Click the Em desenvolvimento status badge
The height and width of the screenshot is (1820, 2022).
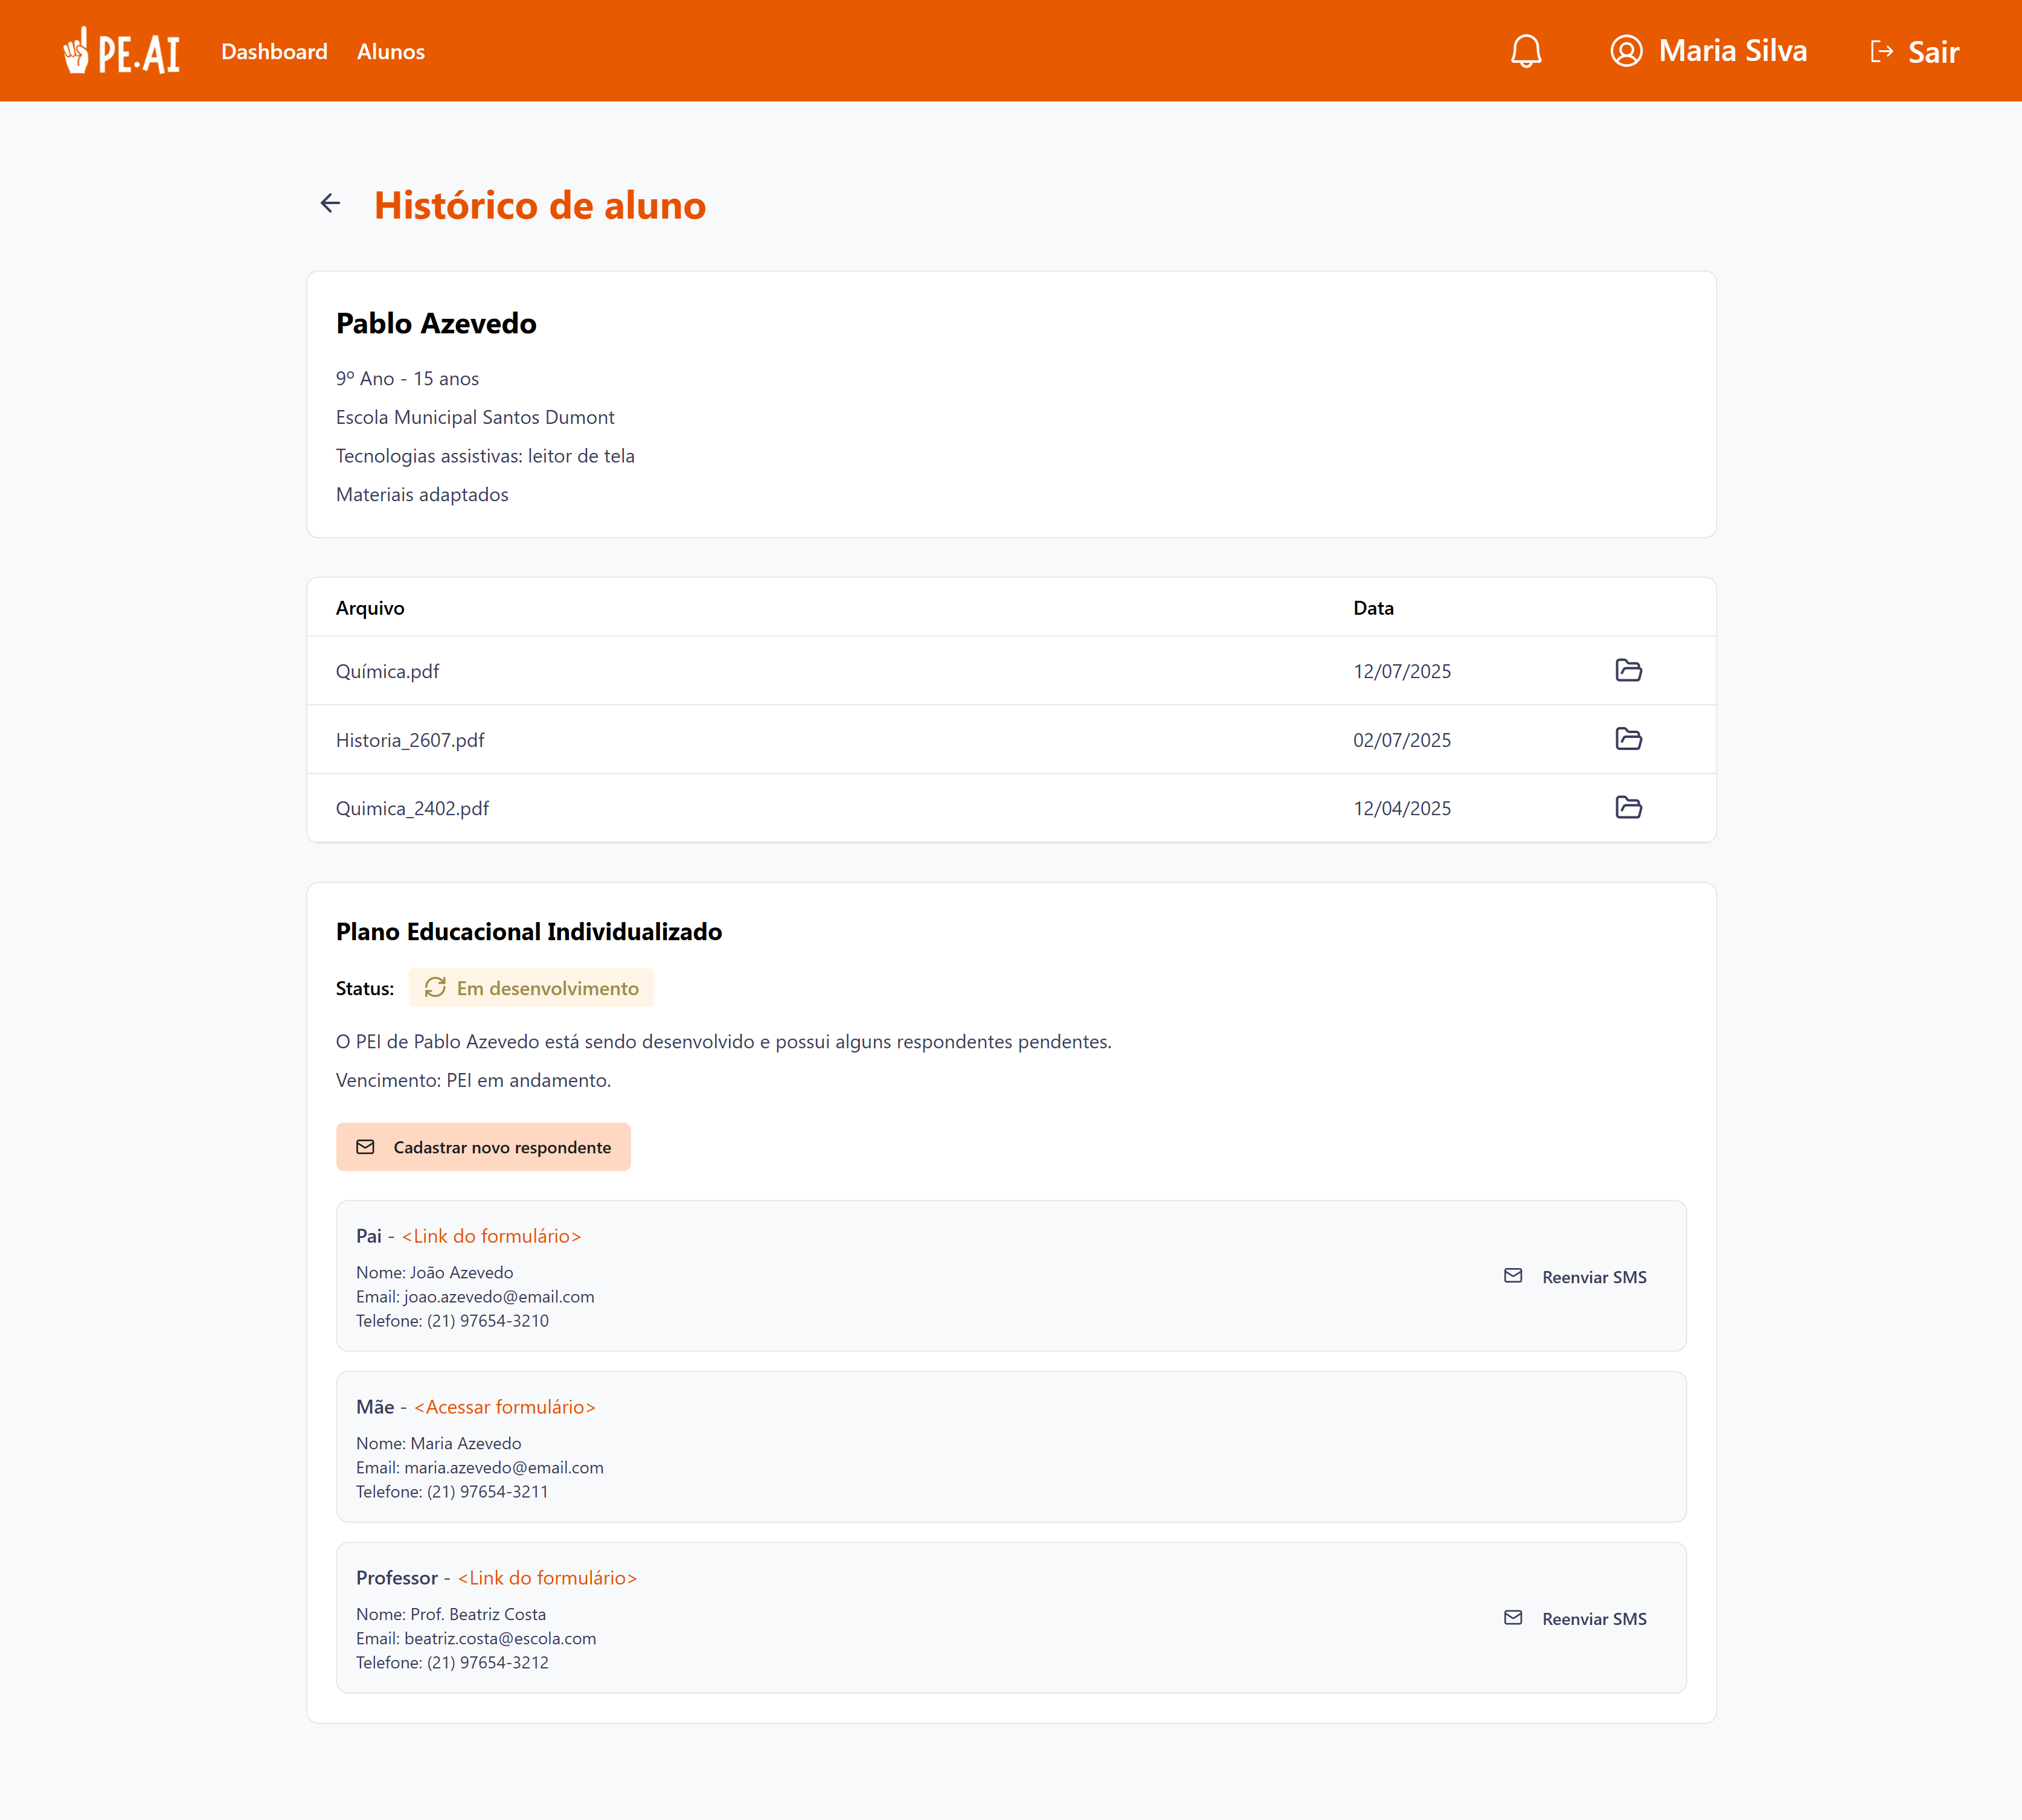[x=531, y=988]
